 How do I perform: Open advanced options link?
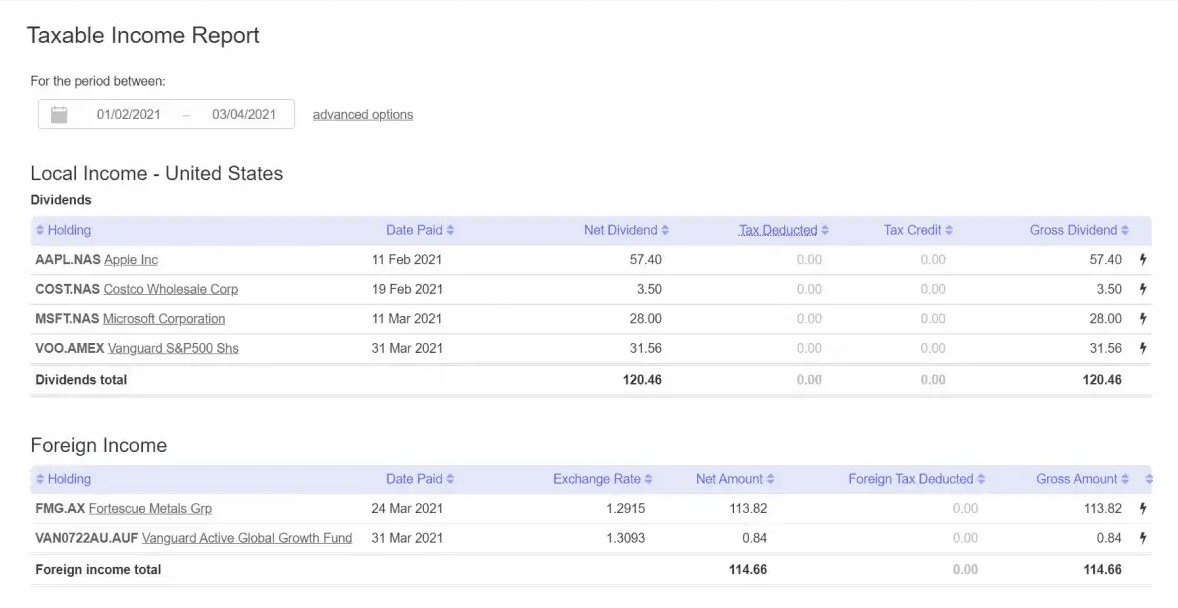[363, 114]
